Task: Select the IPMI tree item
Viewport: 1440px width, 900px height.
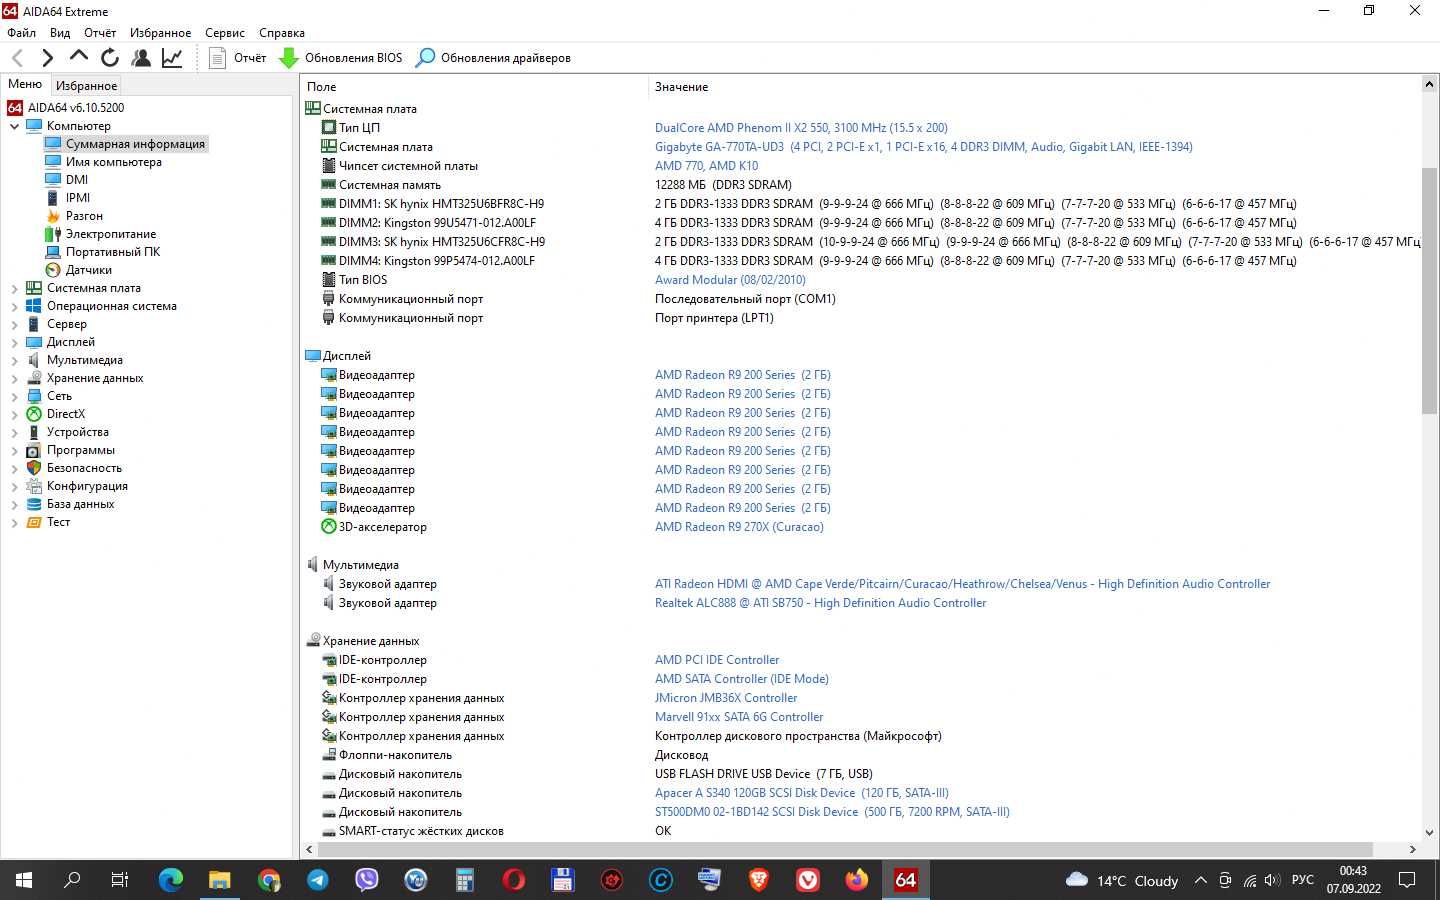Action: [x=78, y=198]
